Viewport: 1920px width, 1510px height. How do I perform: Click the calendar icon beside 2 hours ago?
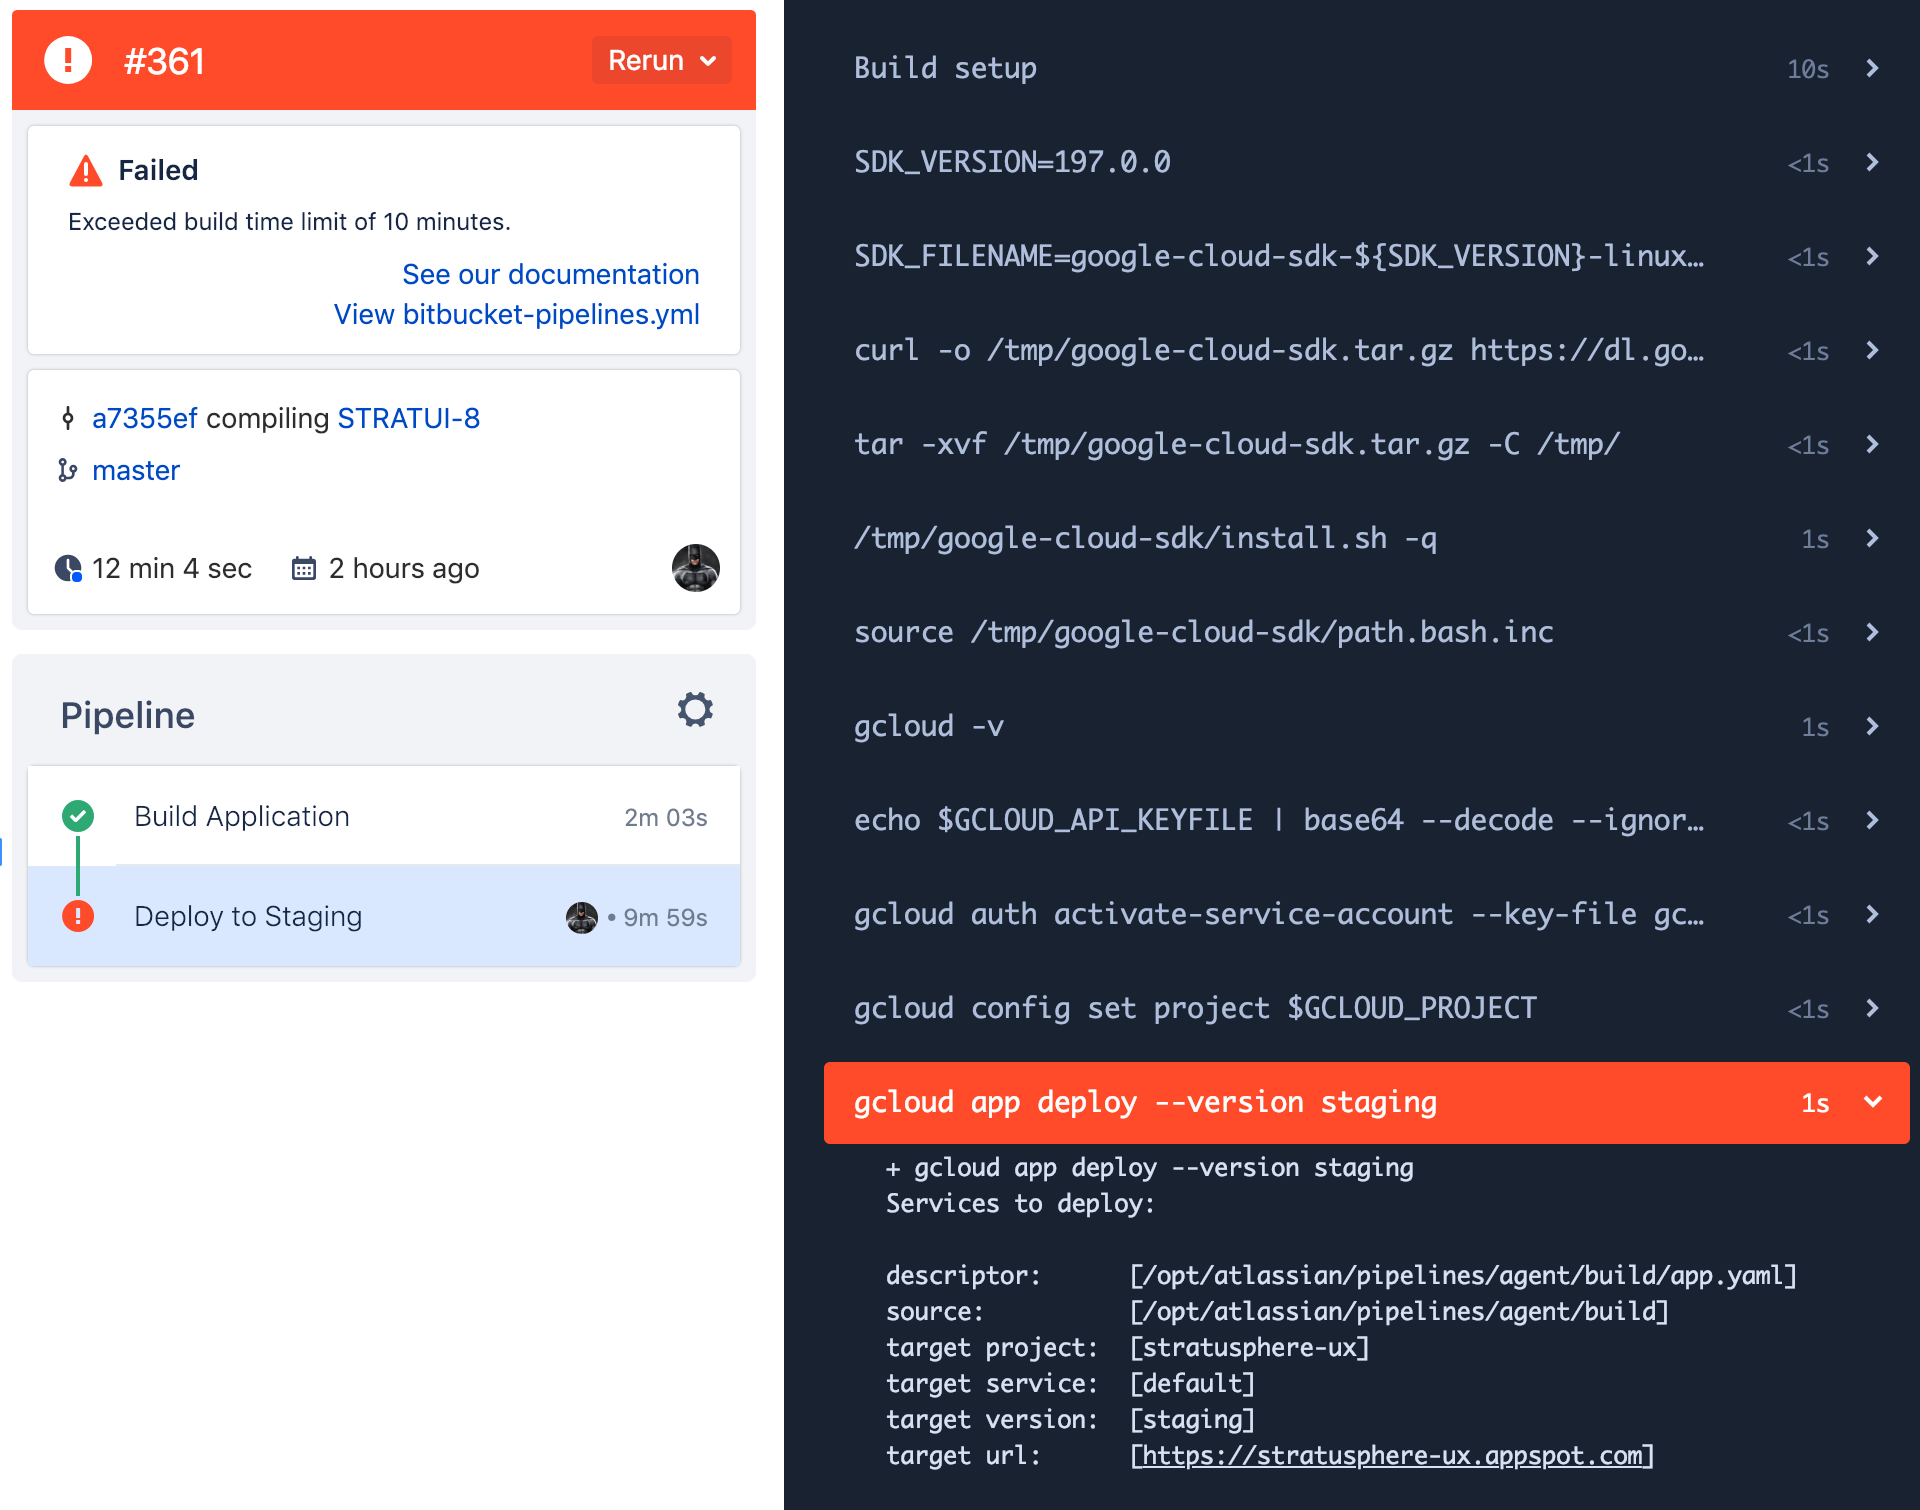[304, 568]
